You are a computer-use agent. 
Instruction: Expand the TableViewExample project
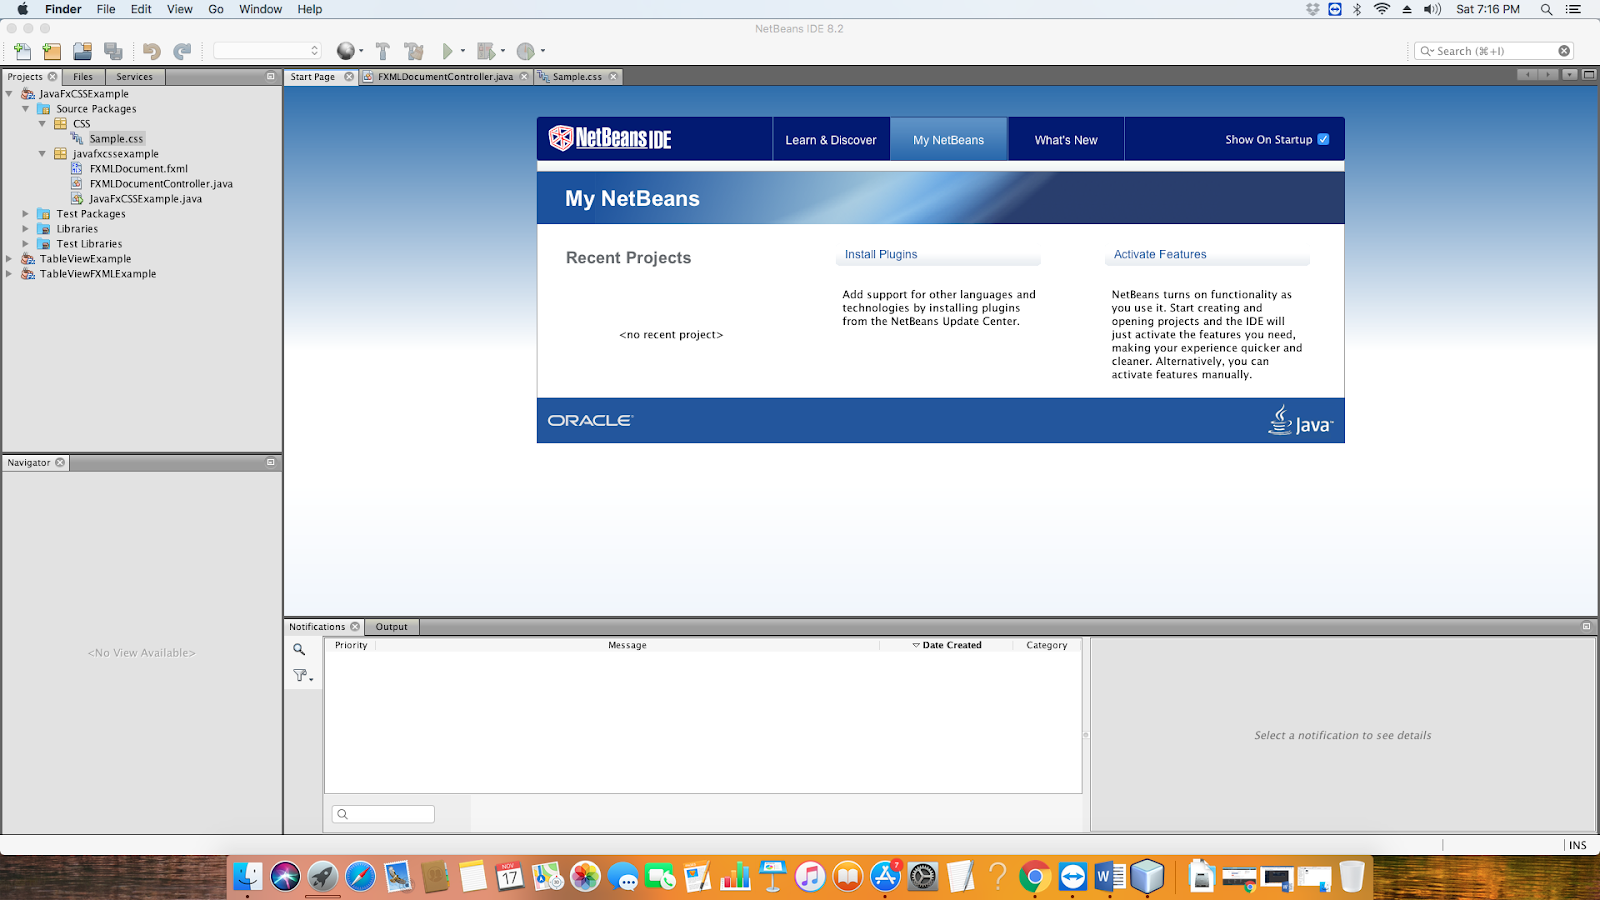pos(9,259)
